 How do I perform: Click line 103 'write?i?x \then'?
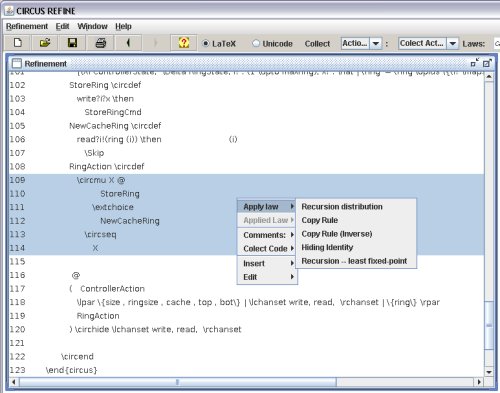(x=105, y=99)
